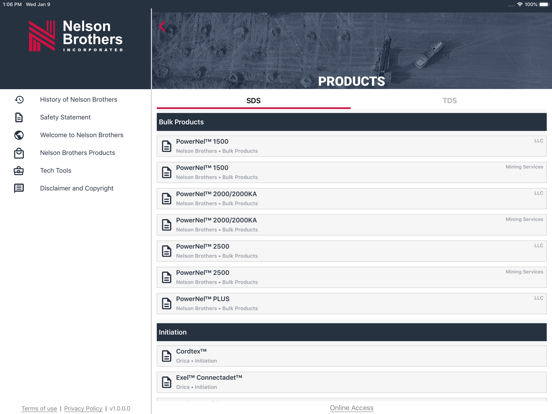Select PowerNel 2500 Mining Services title

203,273
